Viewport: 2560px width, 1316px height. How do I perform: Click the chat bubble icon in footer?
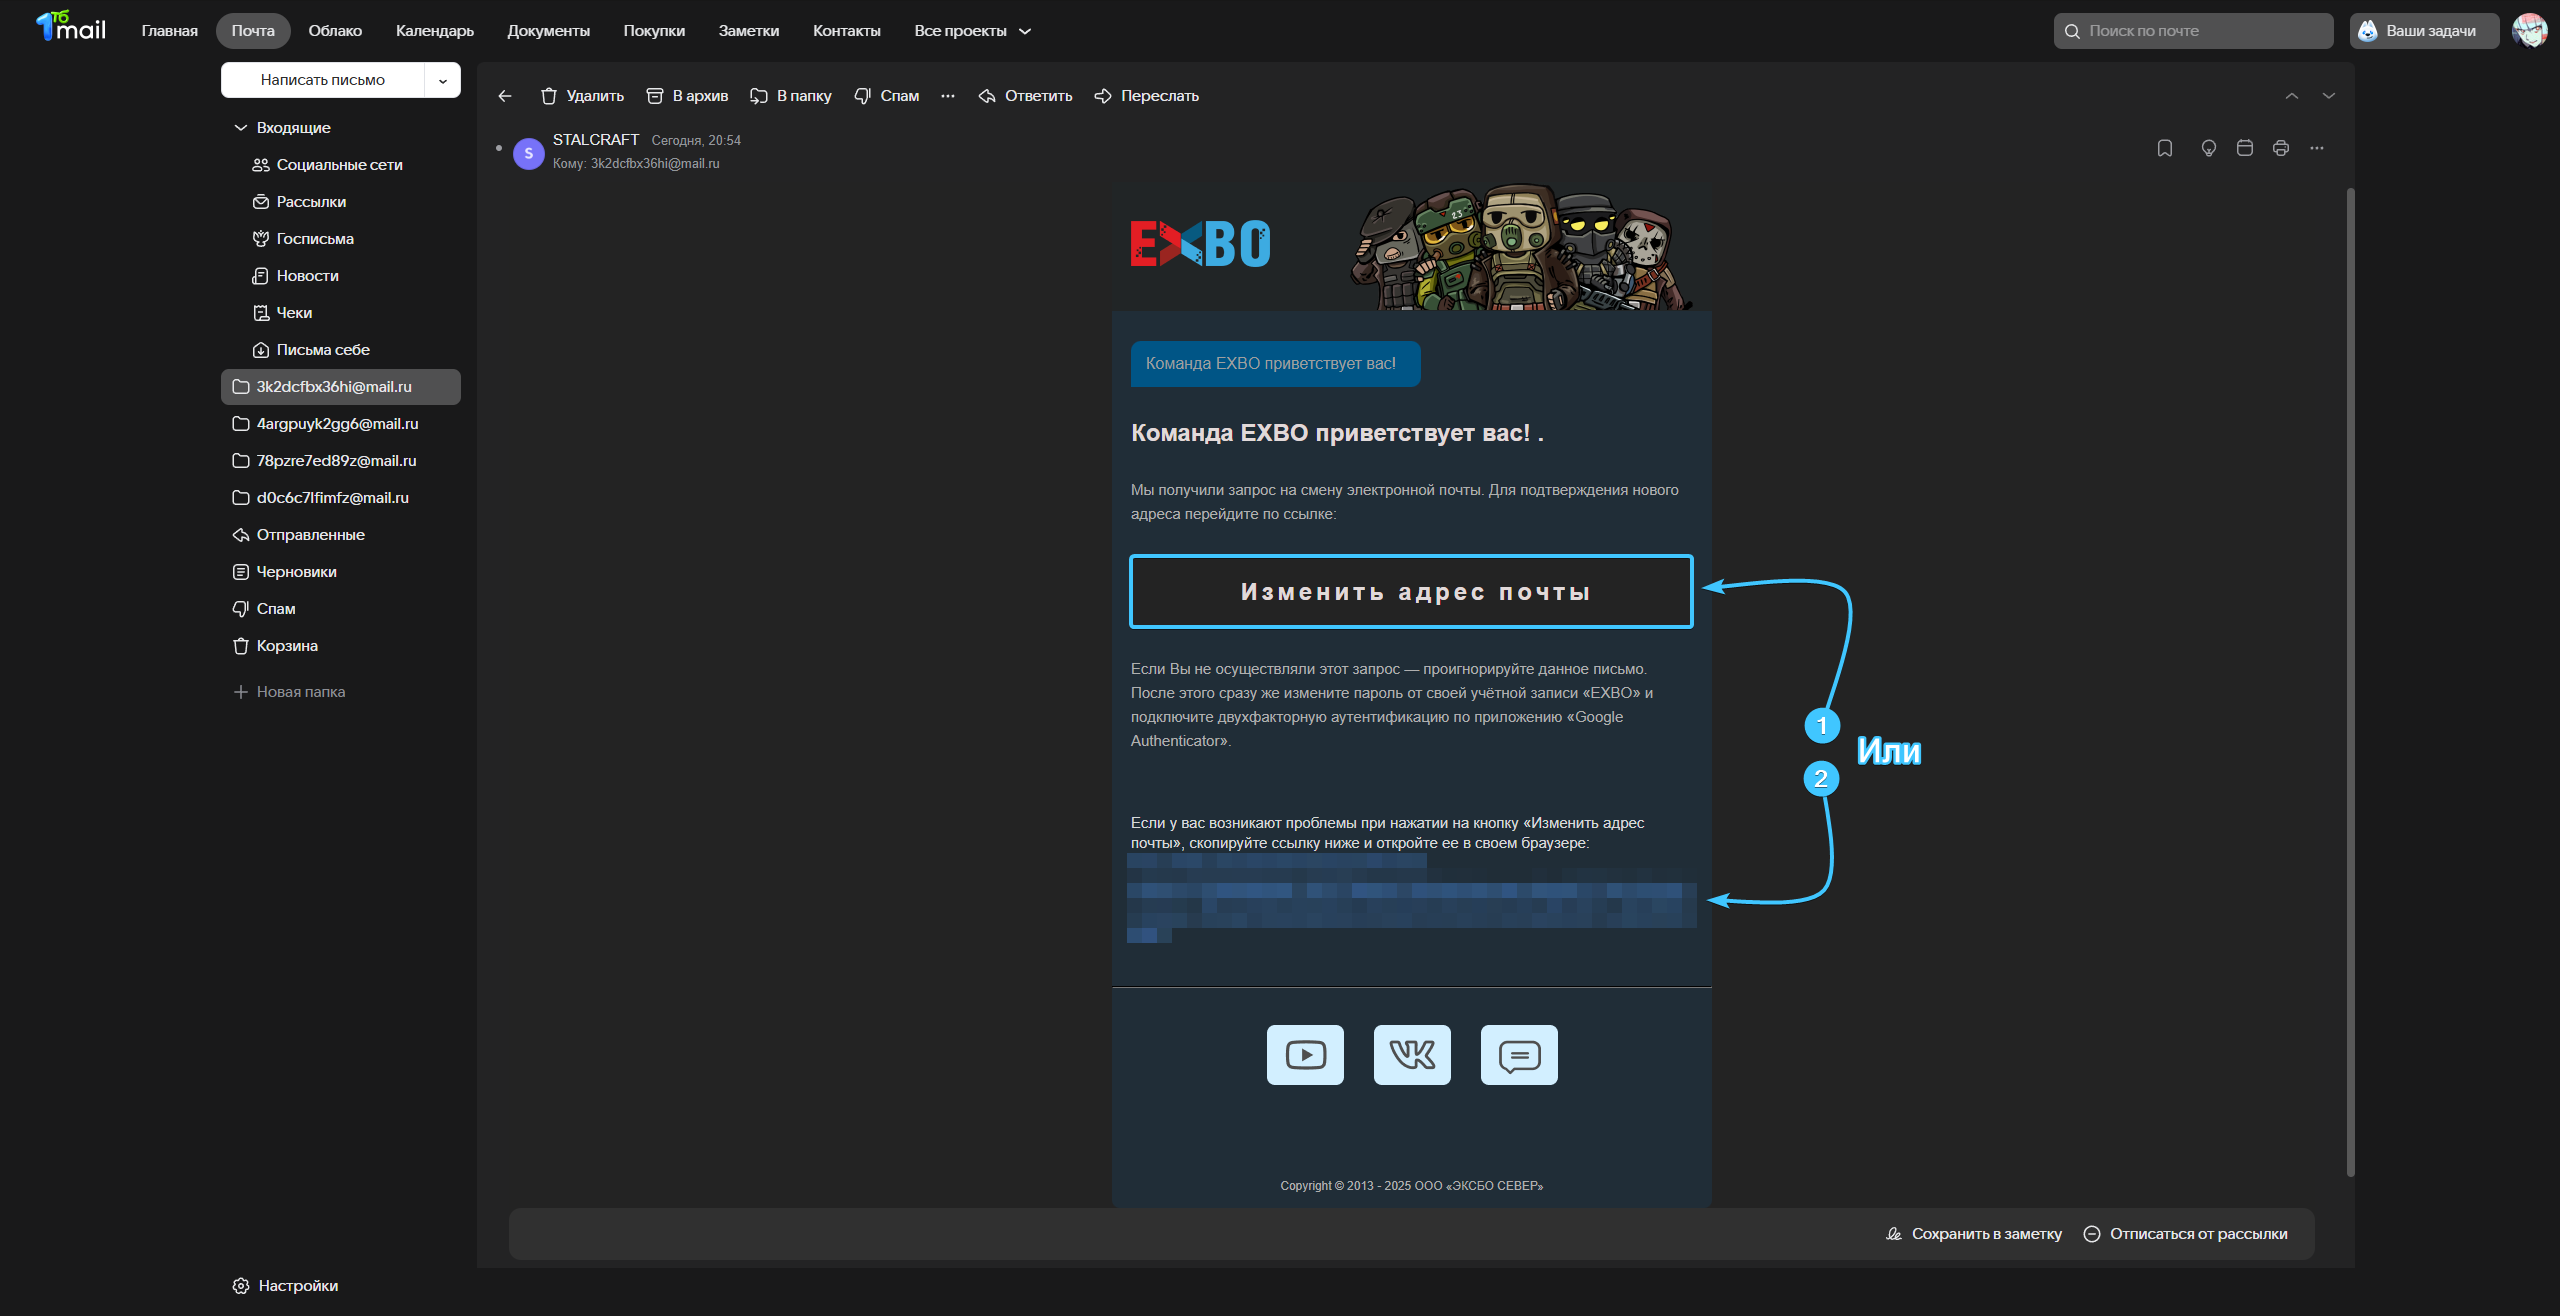[1519, 1055]
